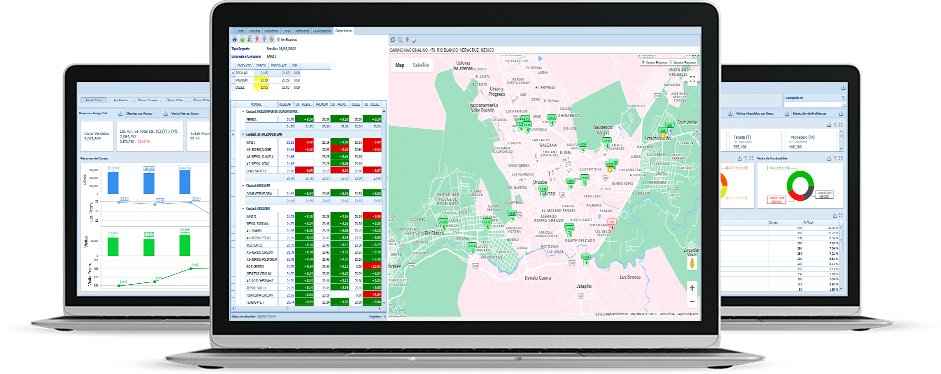Click first blue bar in left laptop chart
Image resolution: width=941 pixels, height=374 pixels.
pyautogui.click(x=114, y=182)
